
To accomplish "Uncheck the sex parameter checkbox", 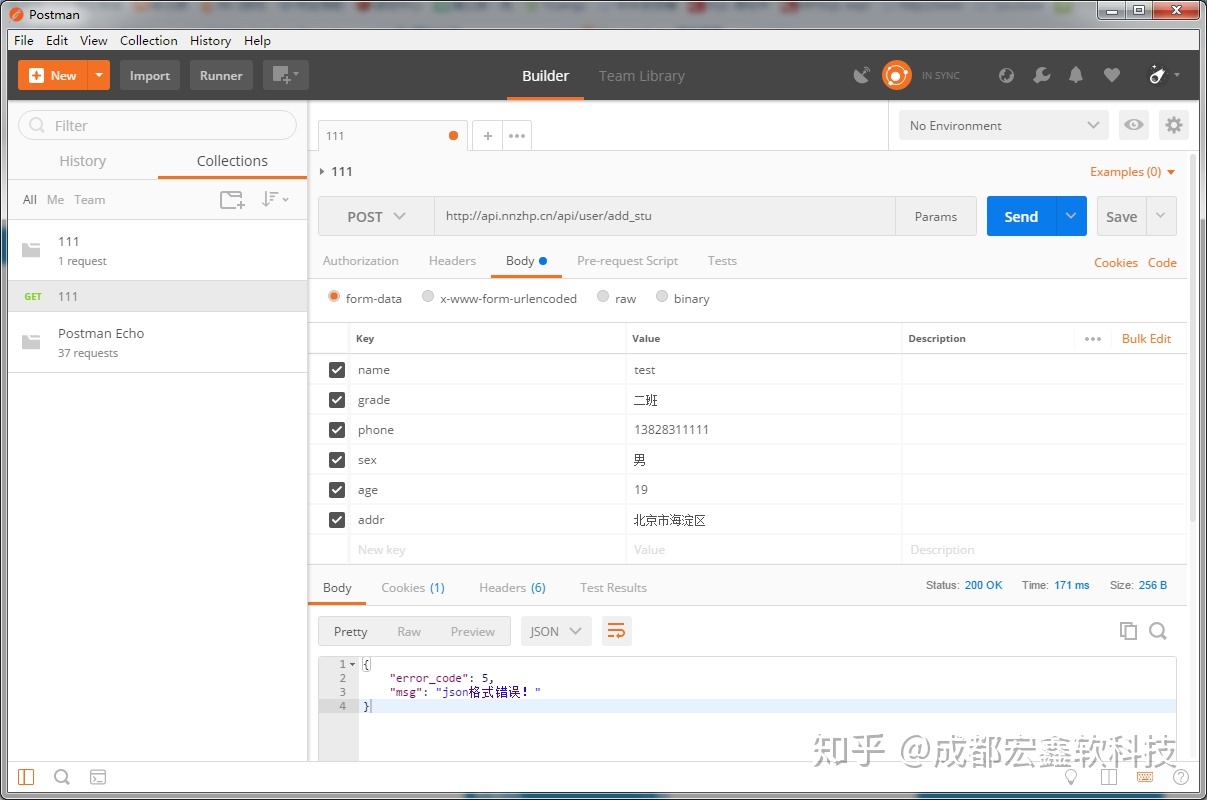I will 337,460.
